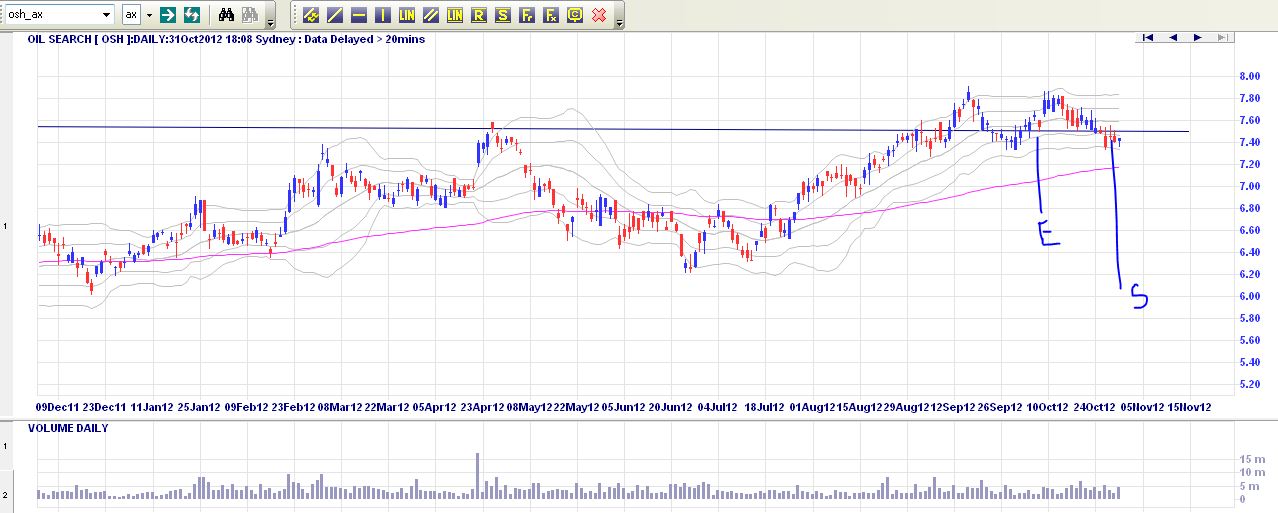Viewport: 1278px width, 513px height.
Task: Click the 15Nov12 date axis label
Action: pos(1190,407)
